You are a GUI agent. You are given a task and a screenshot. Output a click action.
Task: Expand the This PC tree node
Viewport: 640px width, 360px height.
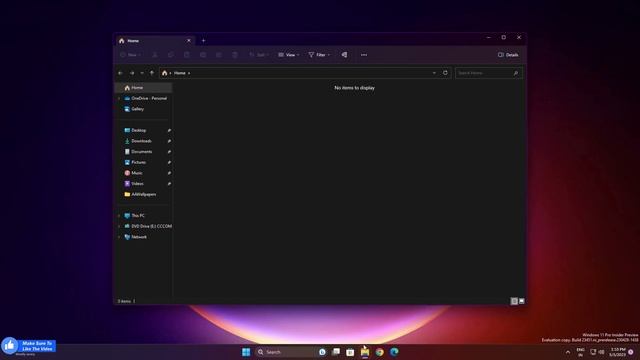click(119, 216)
